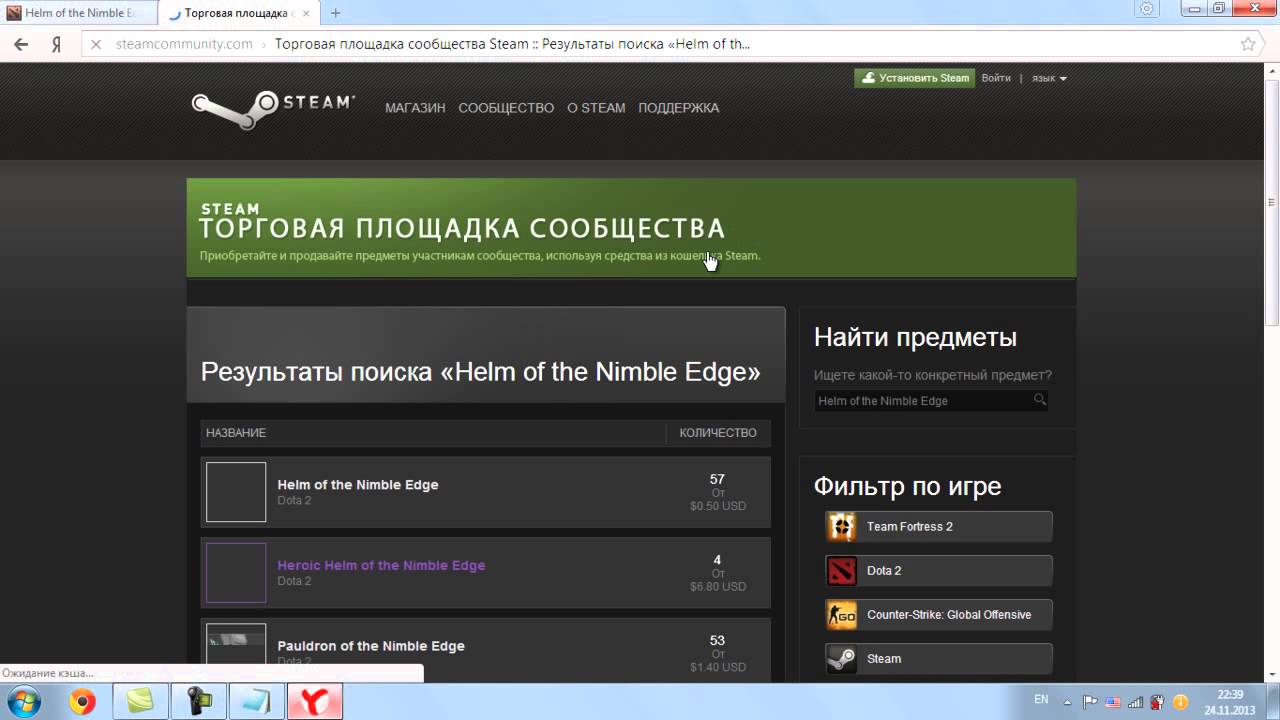Open the СООБЩЕСТВО community menu

(x=506, y=108)
